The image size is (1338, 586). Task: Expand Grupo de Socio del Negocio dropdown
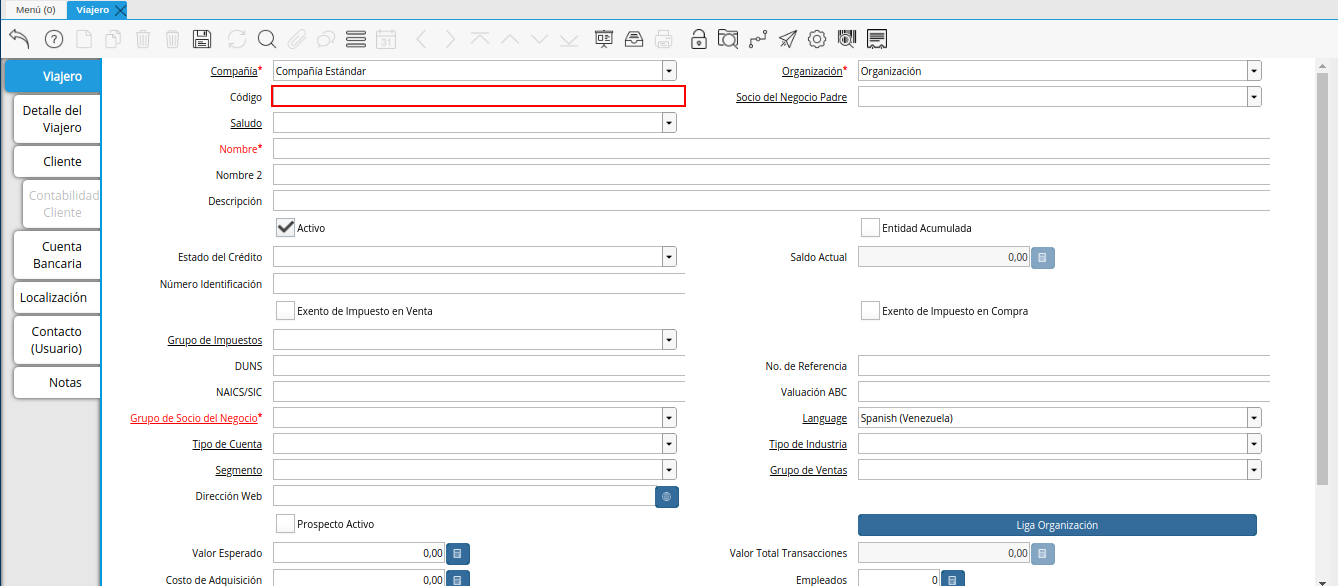(x=669, y=418)
